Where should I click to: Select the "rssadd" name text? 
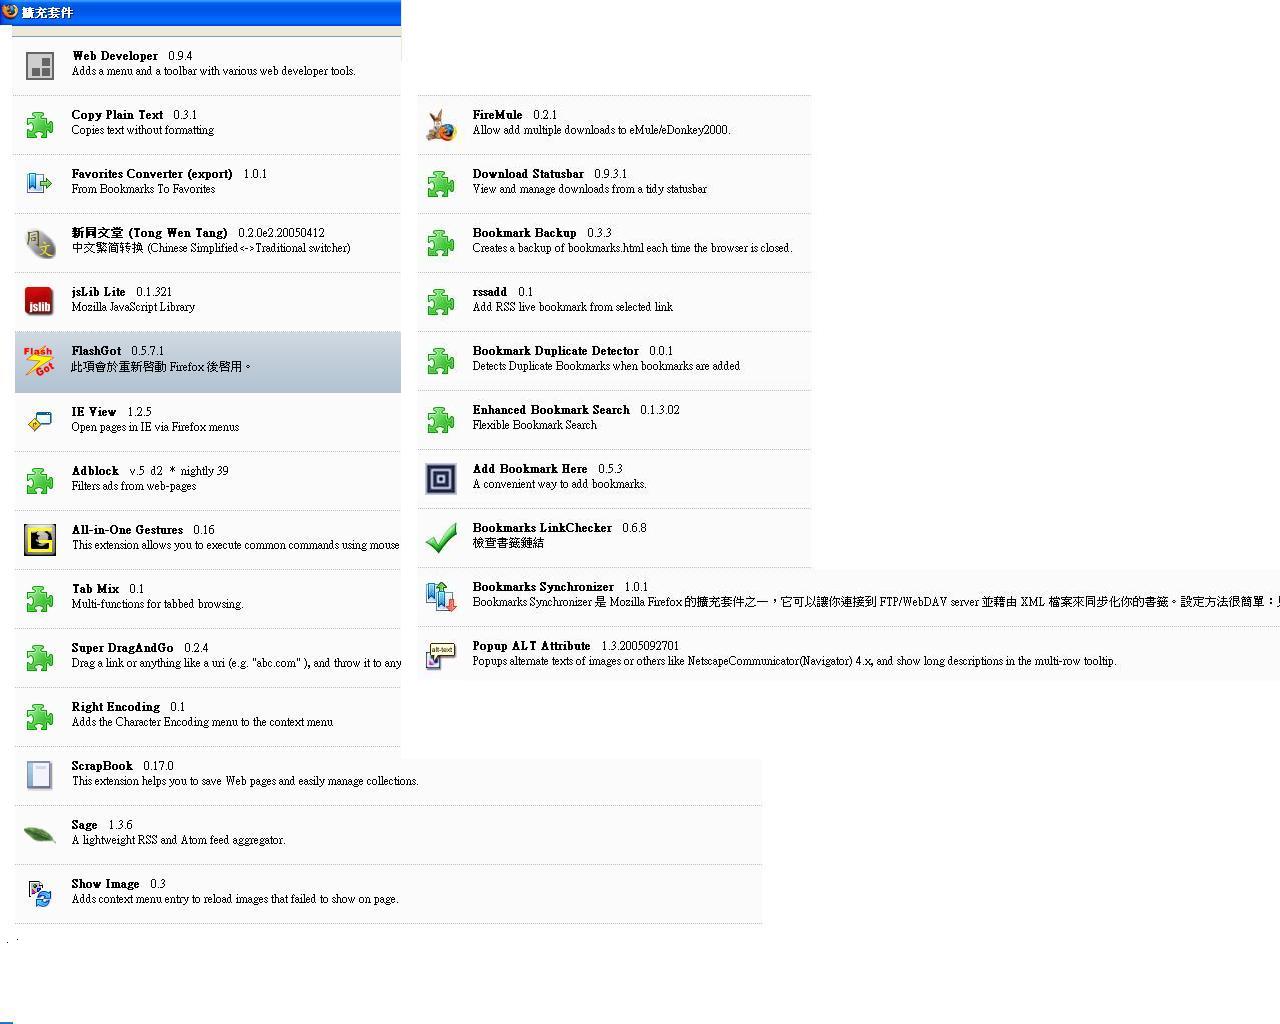(490, 292)
